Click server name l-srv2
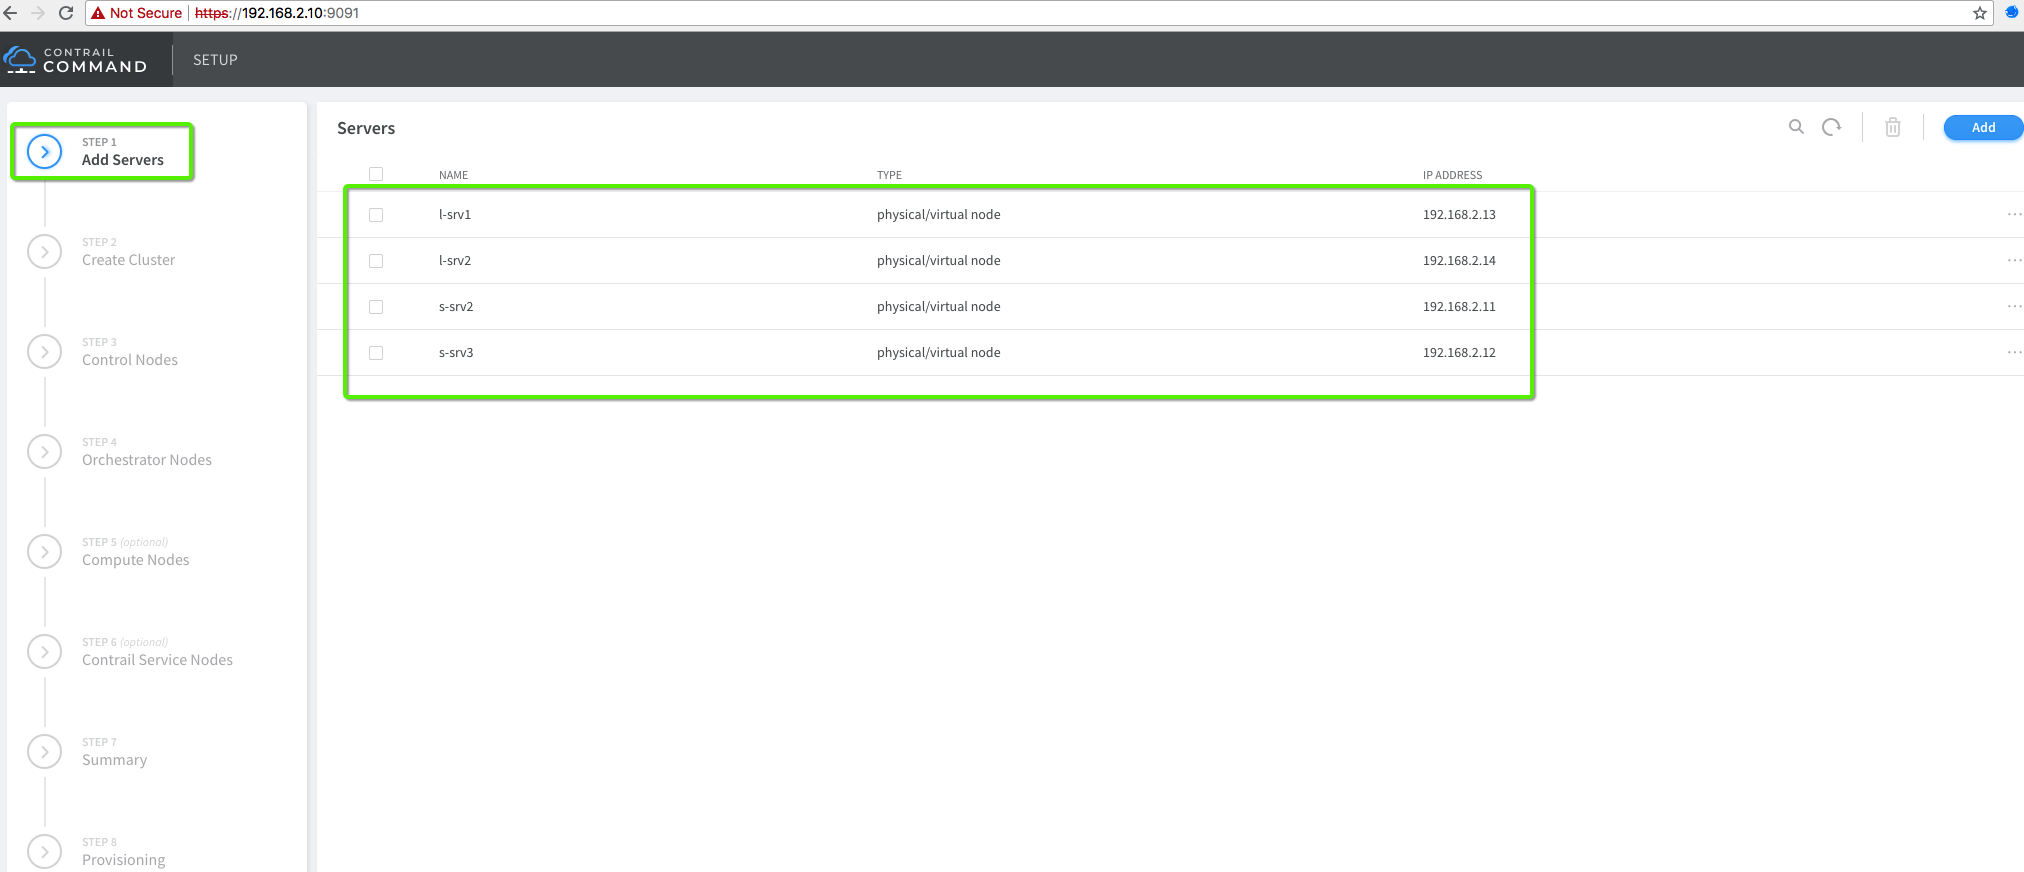The image size is (2024, 872). tap(455, 260)
